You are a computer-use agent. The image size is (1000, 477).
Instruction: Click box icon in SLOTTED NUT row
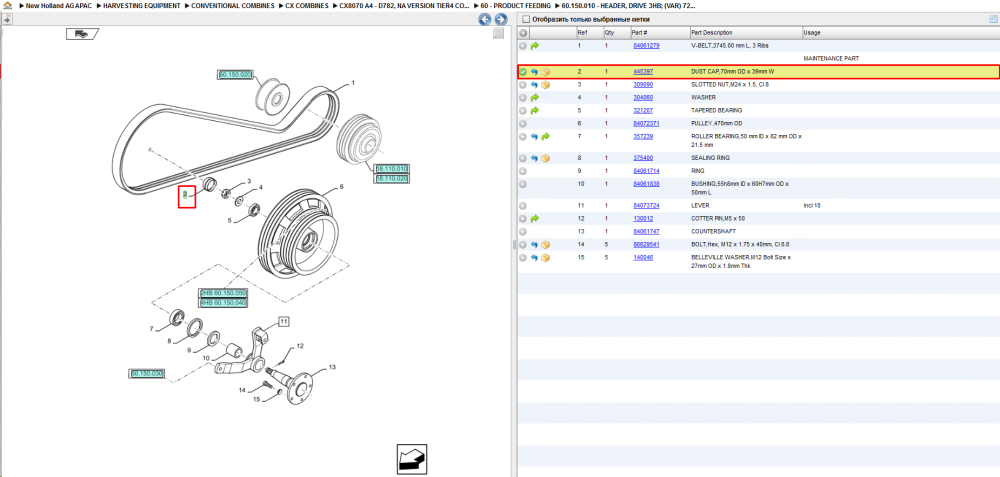tap(545, 85)
